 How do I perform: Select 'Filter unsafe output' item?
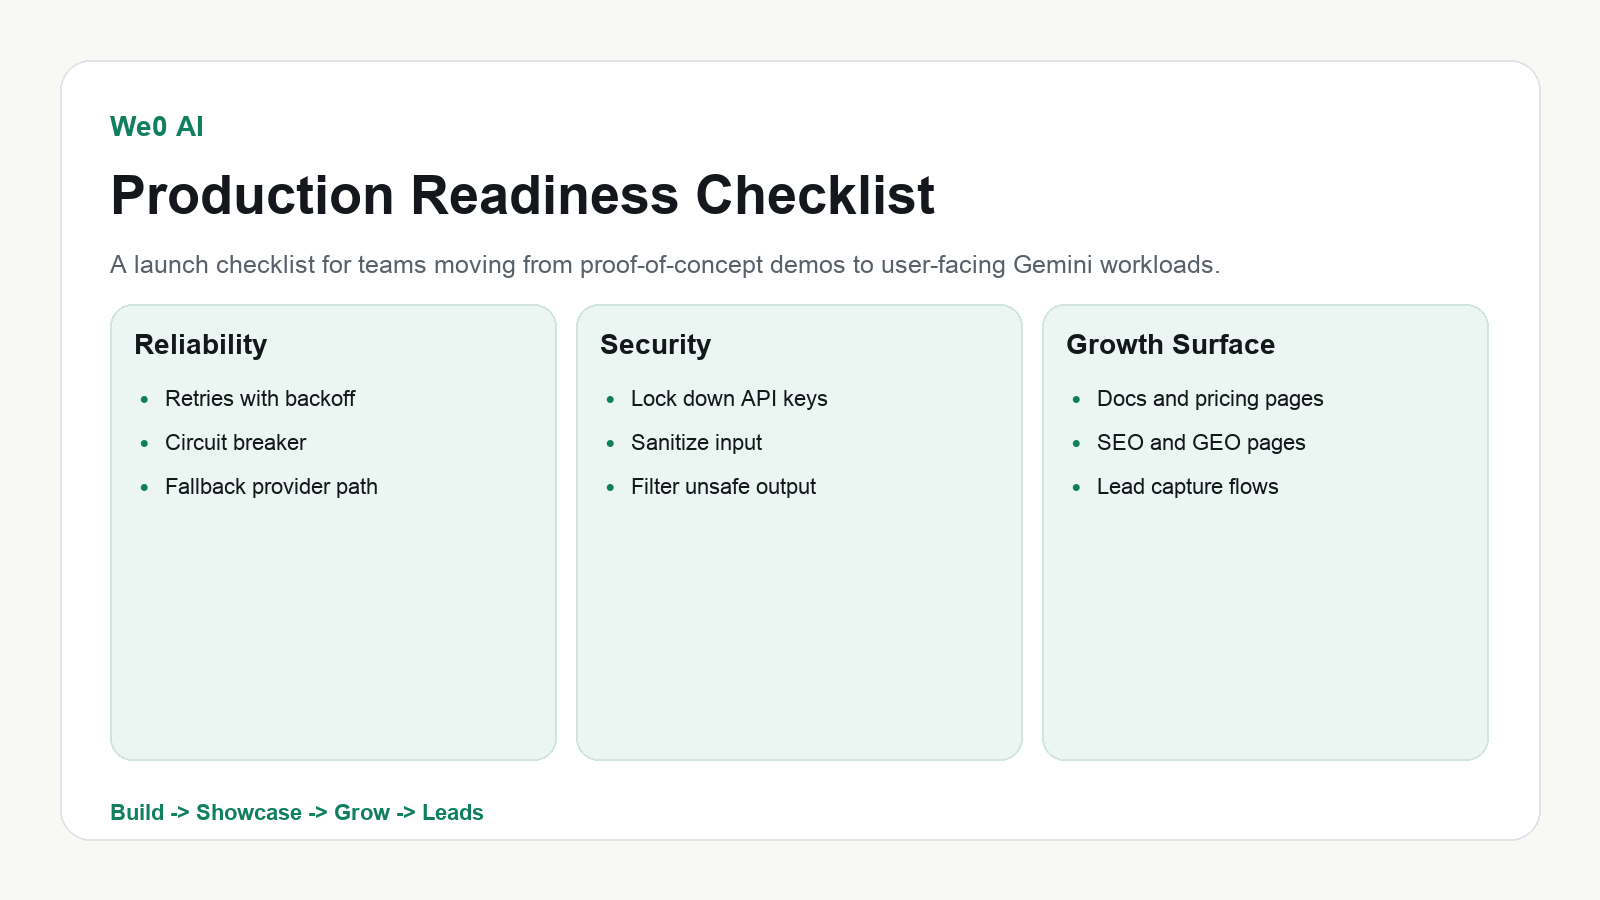723,487
